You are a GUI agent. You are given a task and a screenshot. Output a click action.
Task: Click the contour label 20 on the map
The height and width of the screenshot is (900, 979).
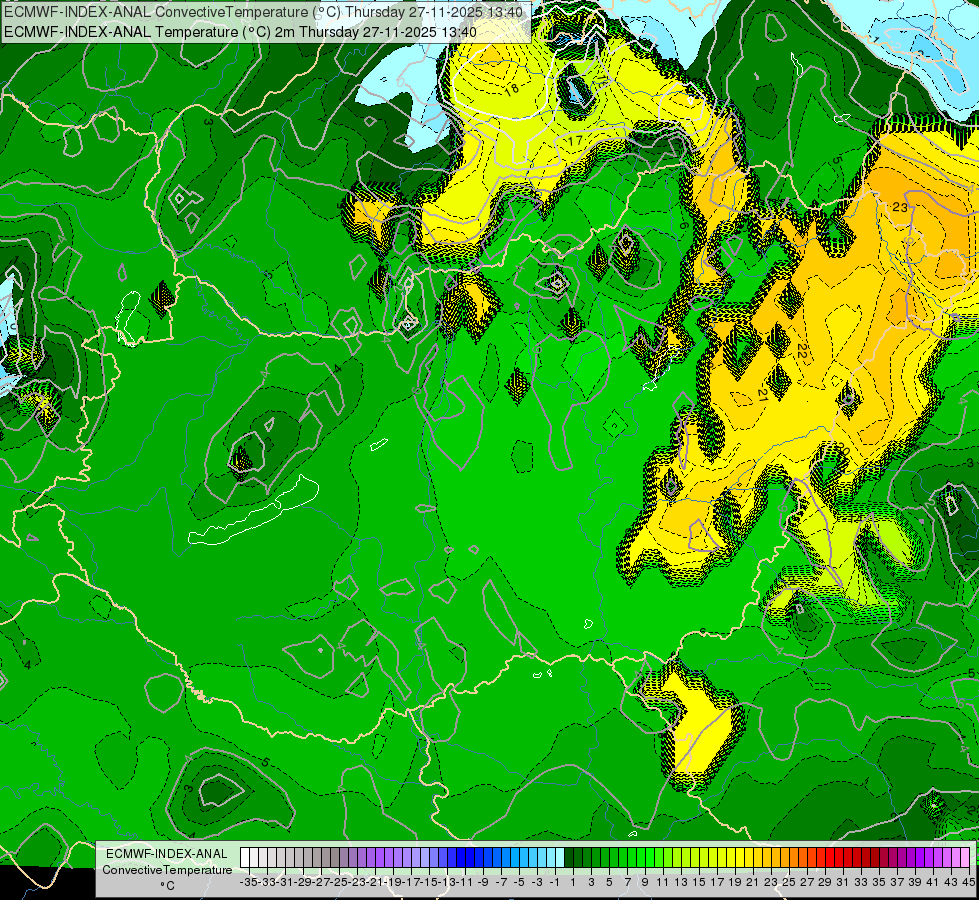(844, 449)
